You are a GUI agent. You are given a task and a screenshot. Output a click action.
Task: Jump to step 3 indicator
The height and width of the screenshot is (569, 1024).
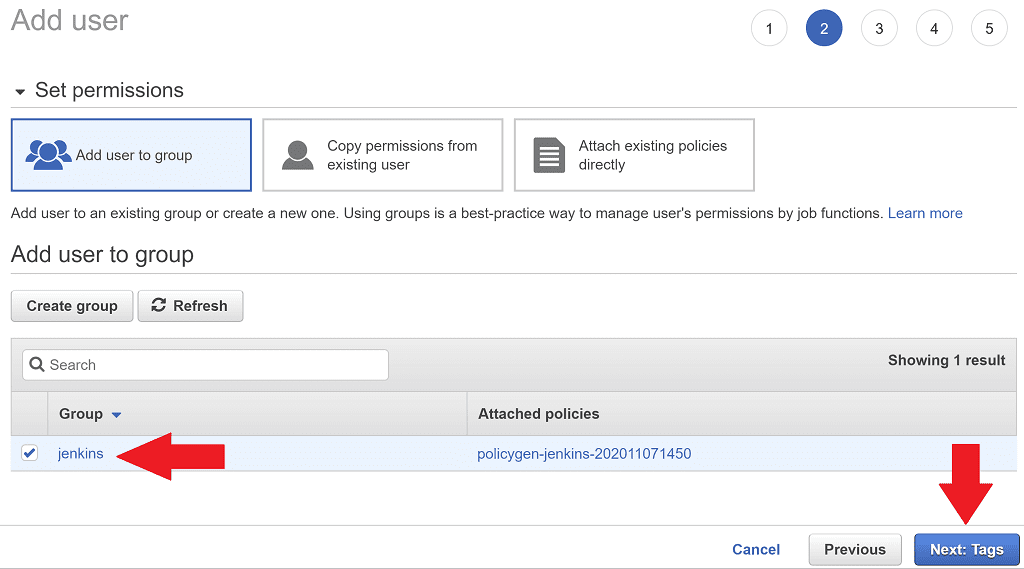pyautogui.click(x=879, y=28)
